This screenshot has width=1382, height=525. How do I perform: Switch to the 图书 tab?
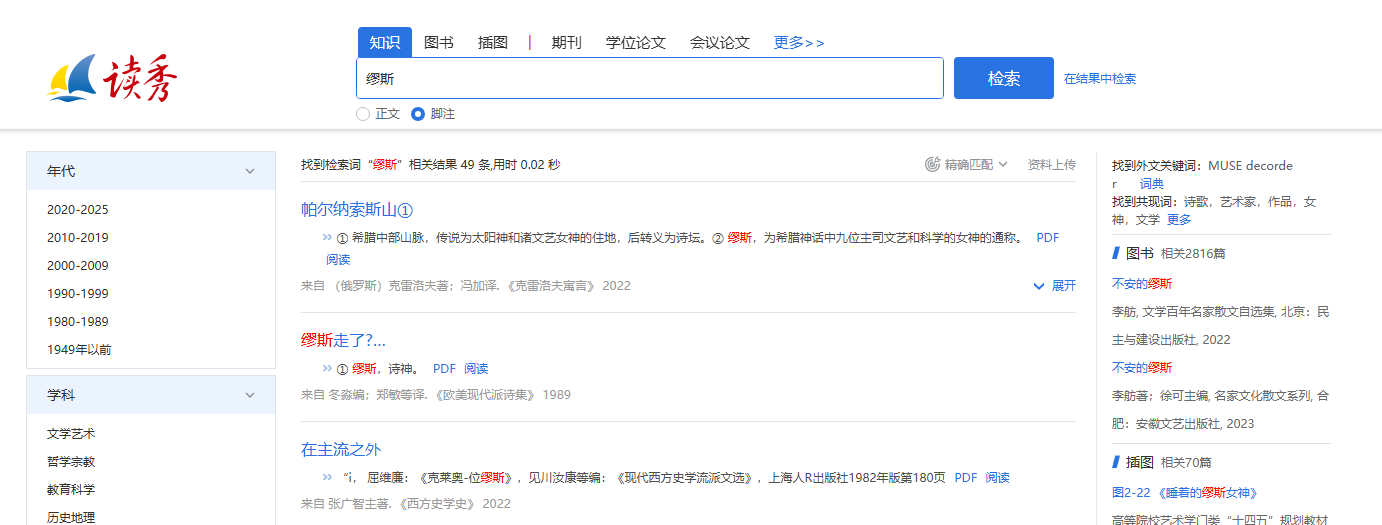click(439, 42)
